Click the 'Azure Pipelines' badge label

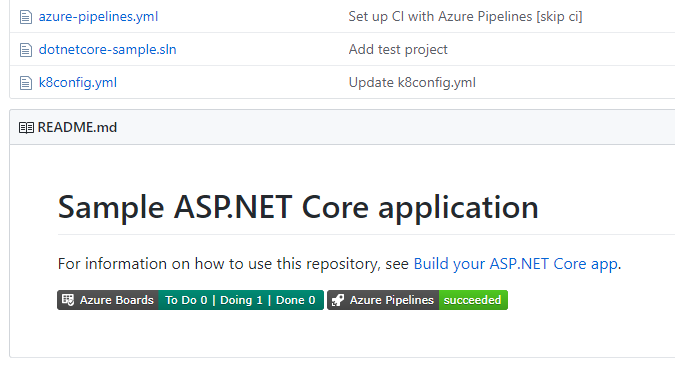[x=391, y=300]
